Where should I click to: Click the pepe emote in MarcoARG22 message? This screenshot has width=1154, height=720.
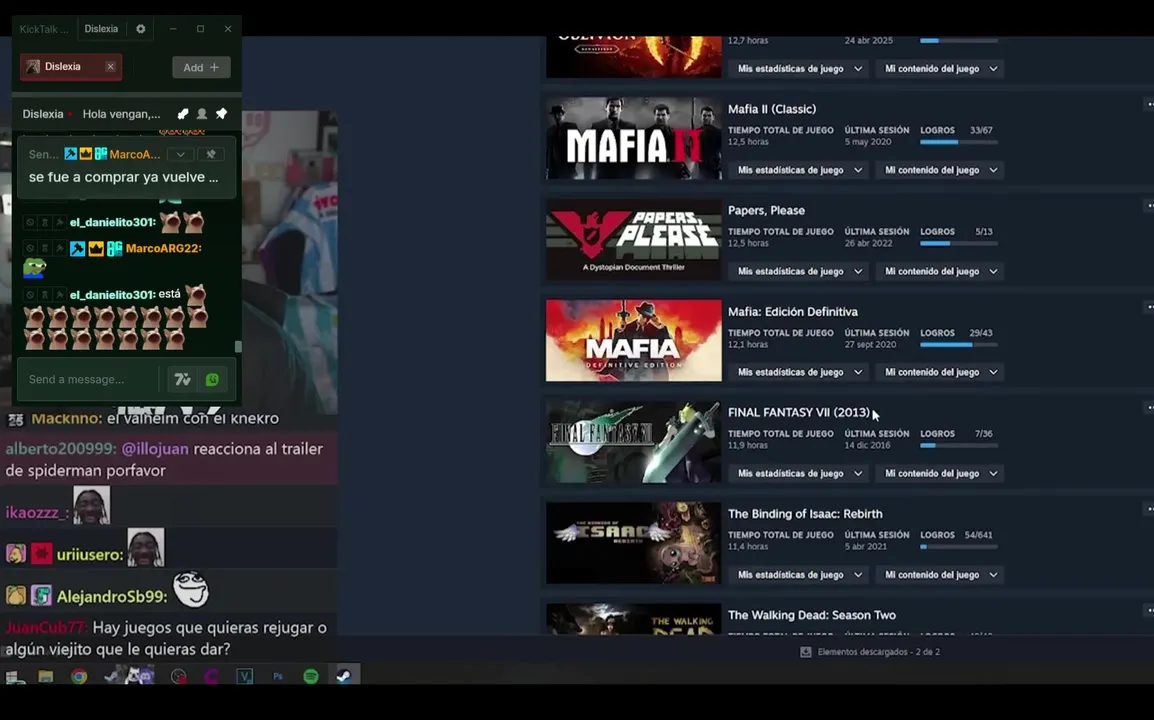tap(35, 267)
